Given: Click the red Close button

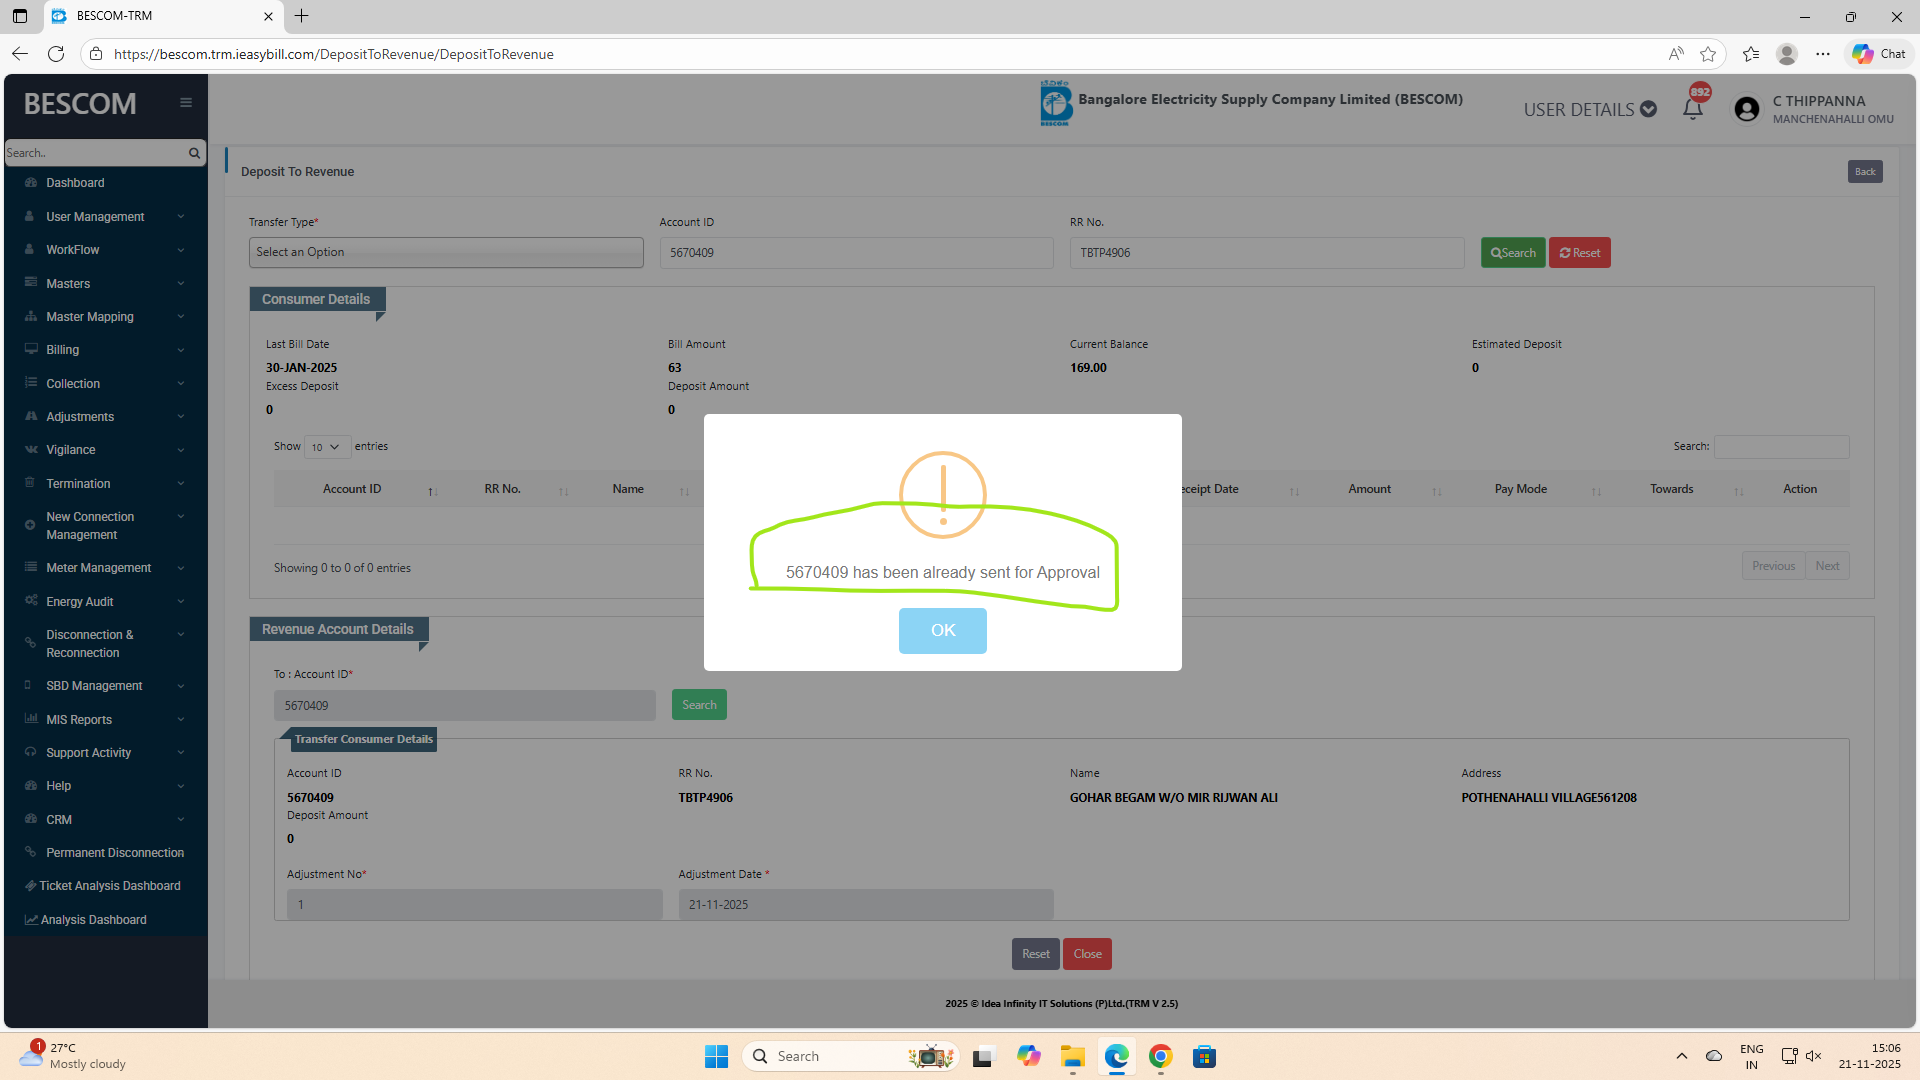Looking at the screenshot, I should coord(1087,954).
